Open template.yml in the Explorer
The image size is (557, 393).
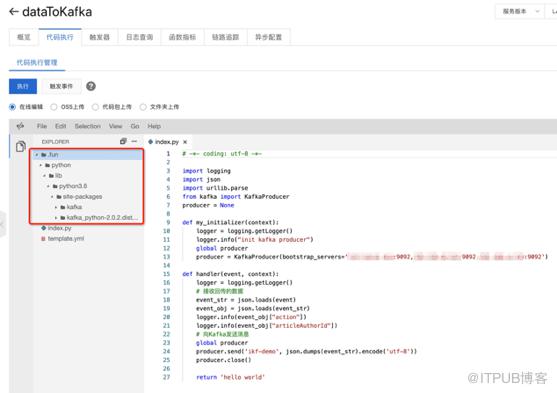point(66,238)
